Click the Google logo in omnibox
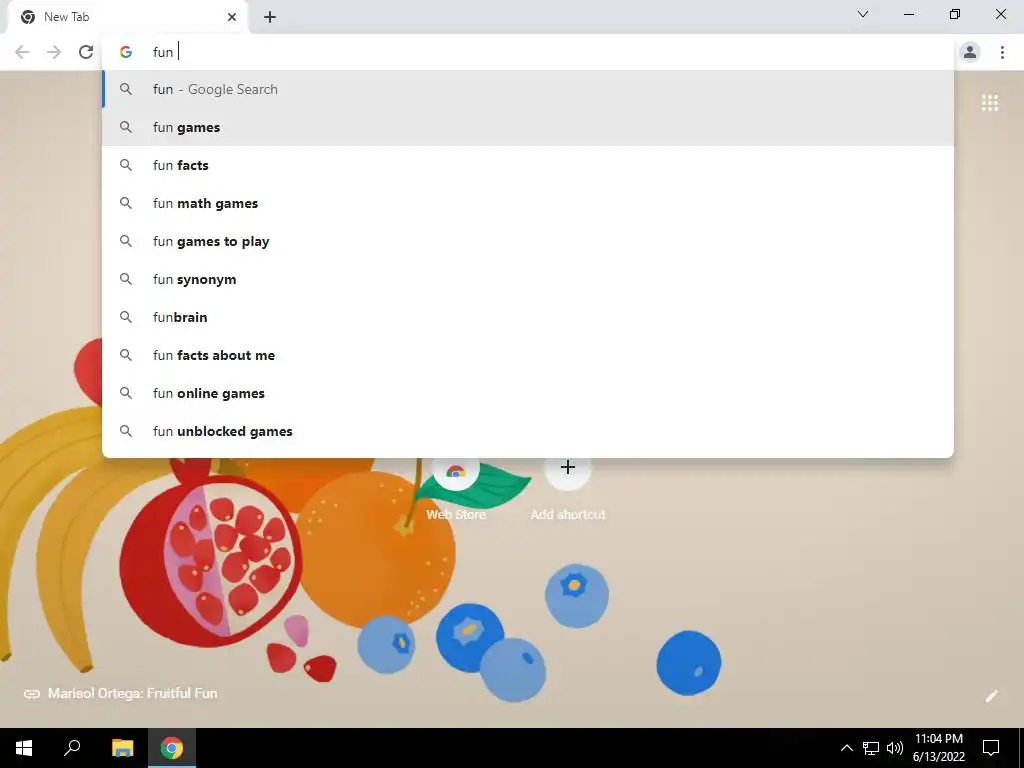This screenshot has height=768, width=1024. point(126,52)
